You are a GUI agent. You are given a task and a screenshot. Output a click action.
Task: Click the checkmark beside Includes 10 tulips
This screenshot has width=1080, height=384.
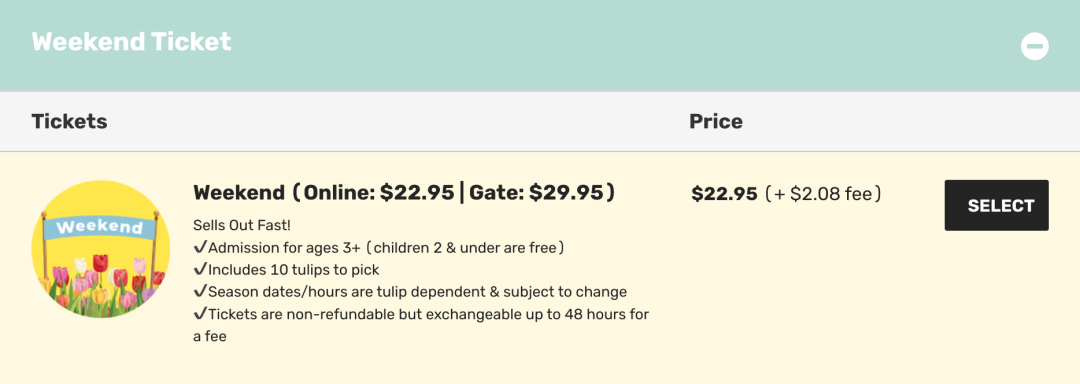(x=200, y=269)
